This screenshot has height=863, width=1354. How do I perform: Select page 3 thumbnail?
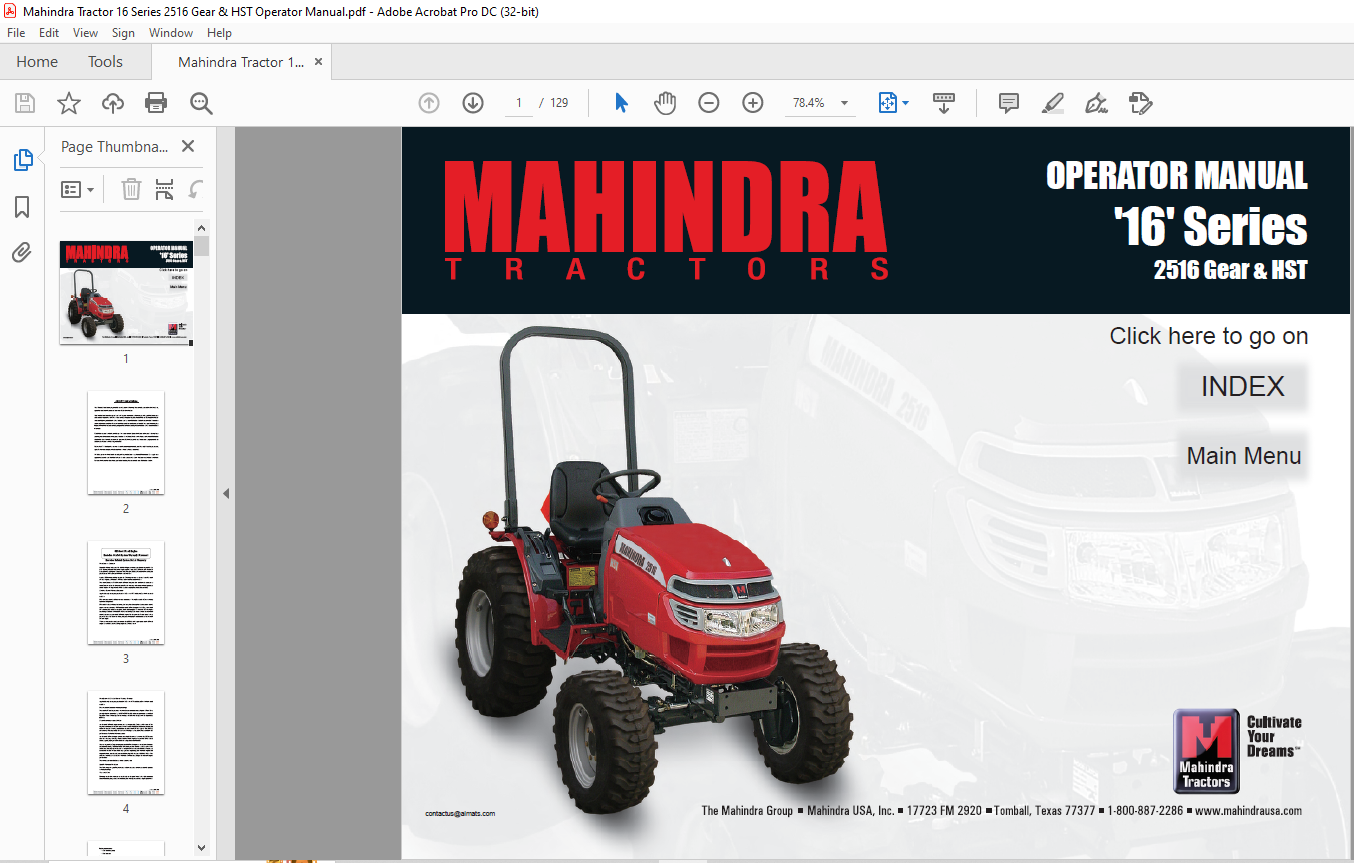tap(126, 593)
